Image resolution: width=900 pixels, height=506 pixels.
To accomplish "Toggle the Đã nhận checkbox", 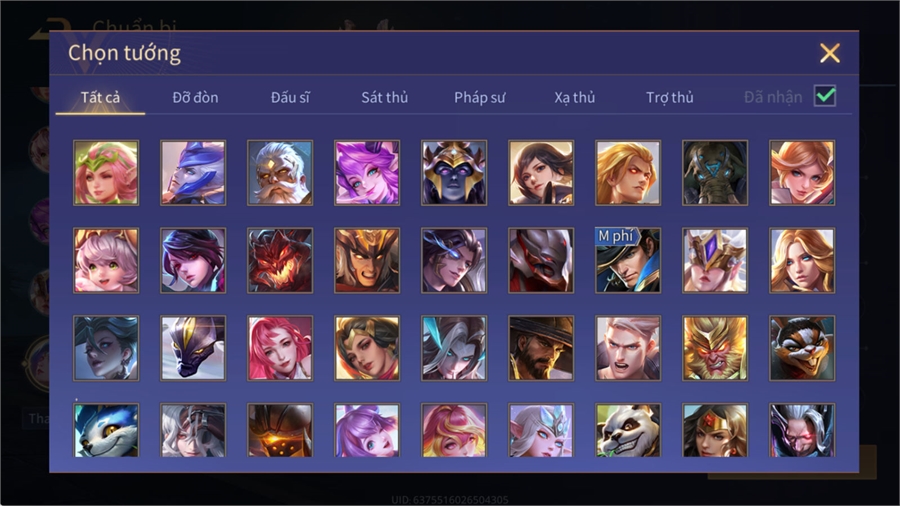I will [x=825, y=96].
